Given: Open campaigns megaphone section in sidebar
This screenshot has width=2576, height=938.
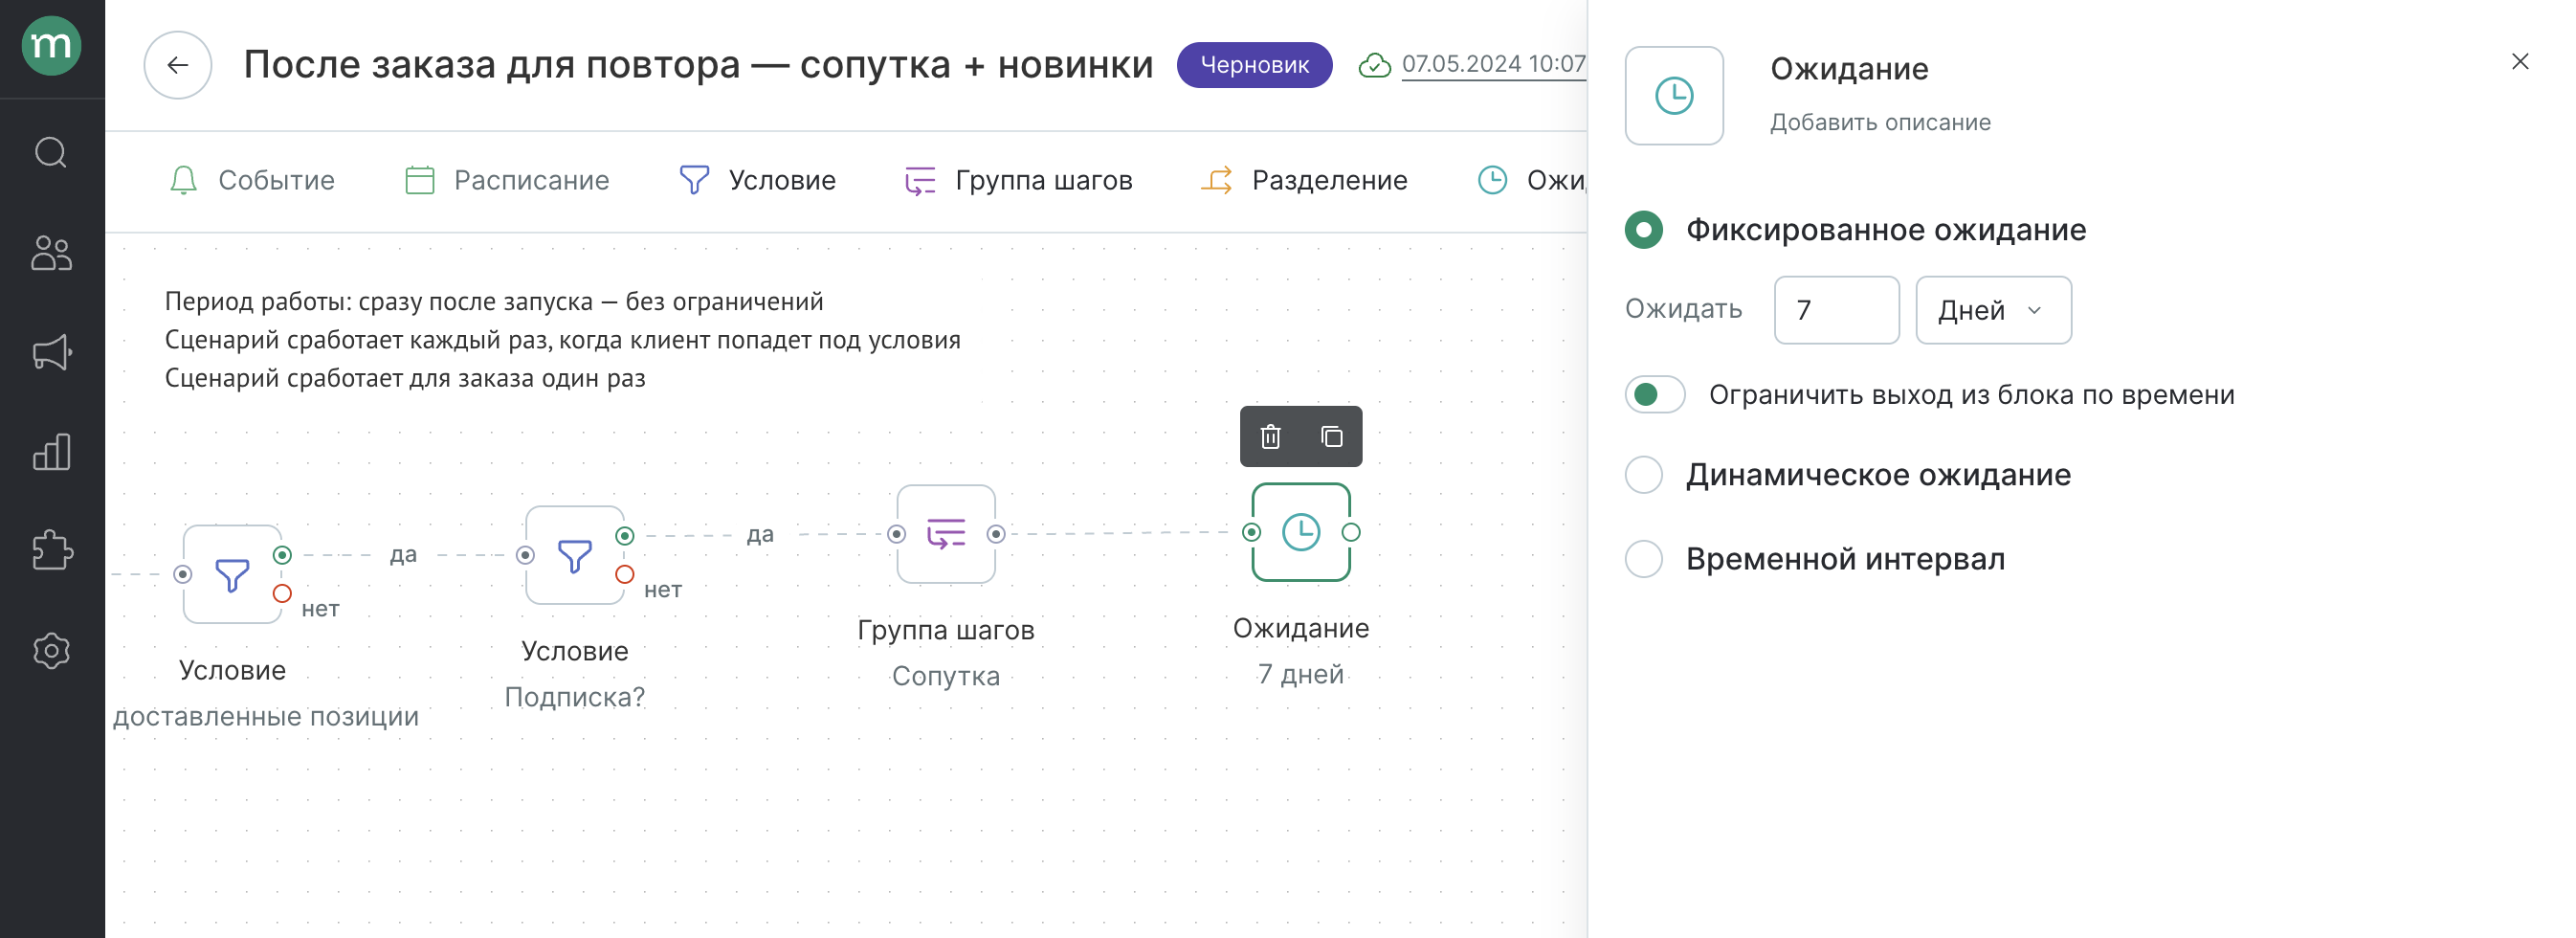Looking at the screenshot, I should [51, 352].
